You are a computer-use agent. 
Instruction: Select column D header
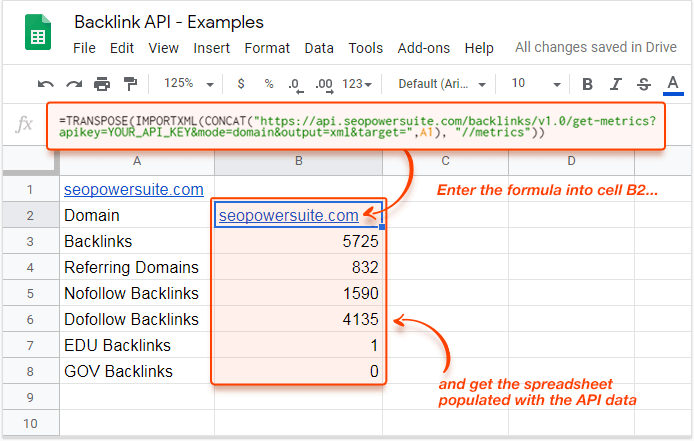(571, 161)
